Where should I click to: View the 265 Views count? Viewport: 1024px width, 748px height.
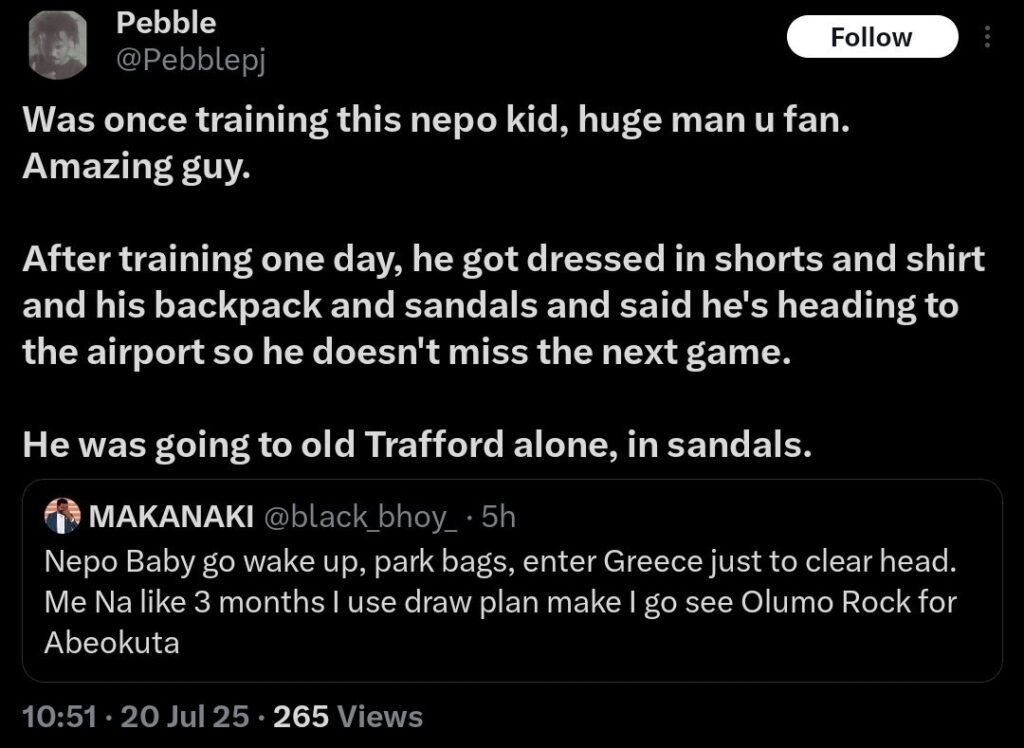point(348,716)
